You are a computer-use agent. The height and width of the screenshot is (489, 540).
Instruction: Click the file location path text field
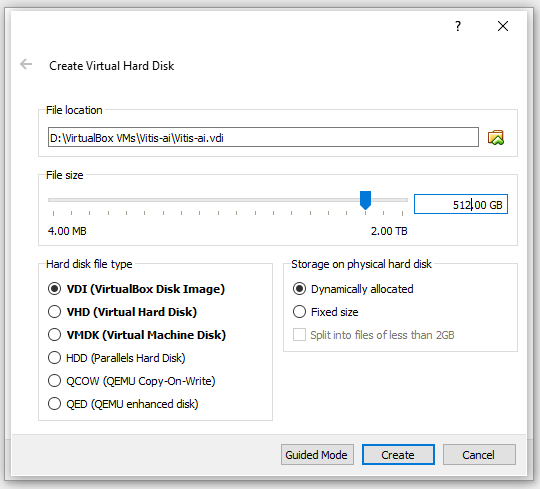coord(263,137)
